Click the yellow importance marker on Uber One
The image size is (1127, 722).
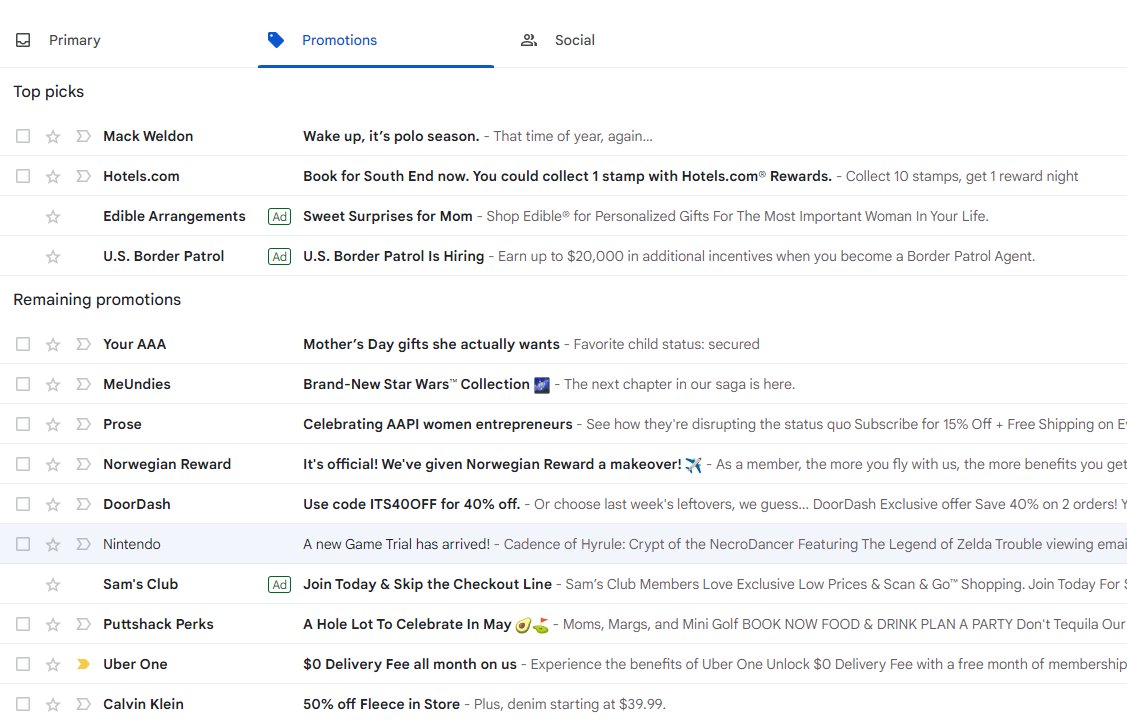(82, 664)
